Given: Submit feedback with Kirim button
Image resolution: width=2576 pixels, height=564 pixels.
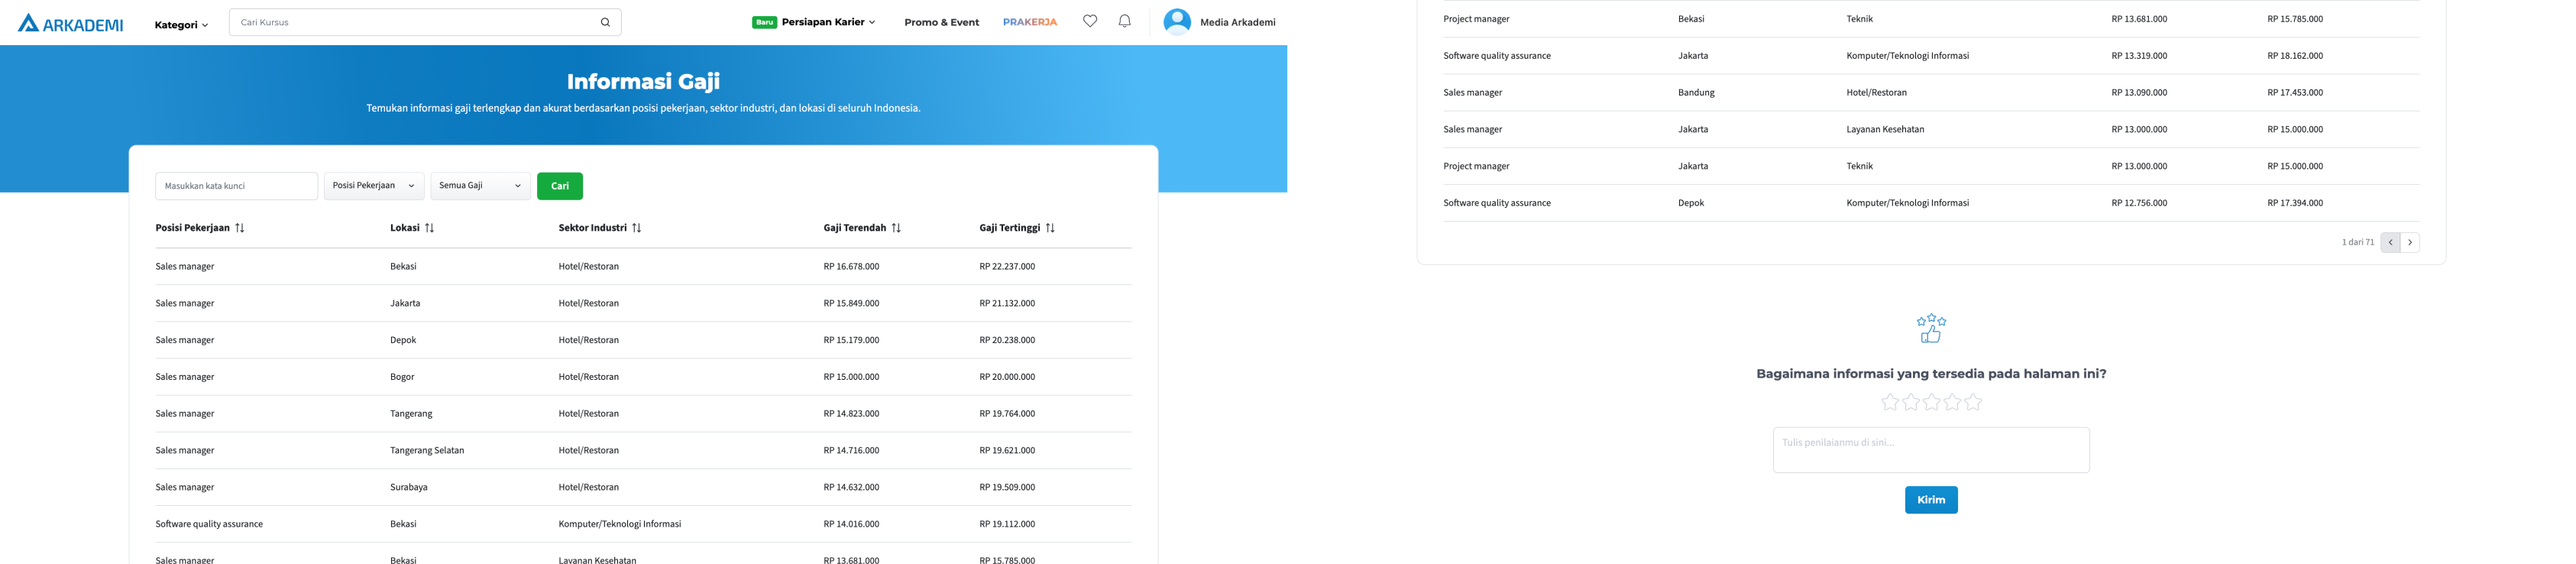Looking at the screenshot, I should [1930, 500].
